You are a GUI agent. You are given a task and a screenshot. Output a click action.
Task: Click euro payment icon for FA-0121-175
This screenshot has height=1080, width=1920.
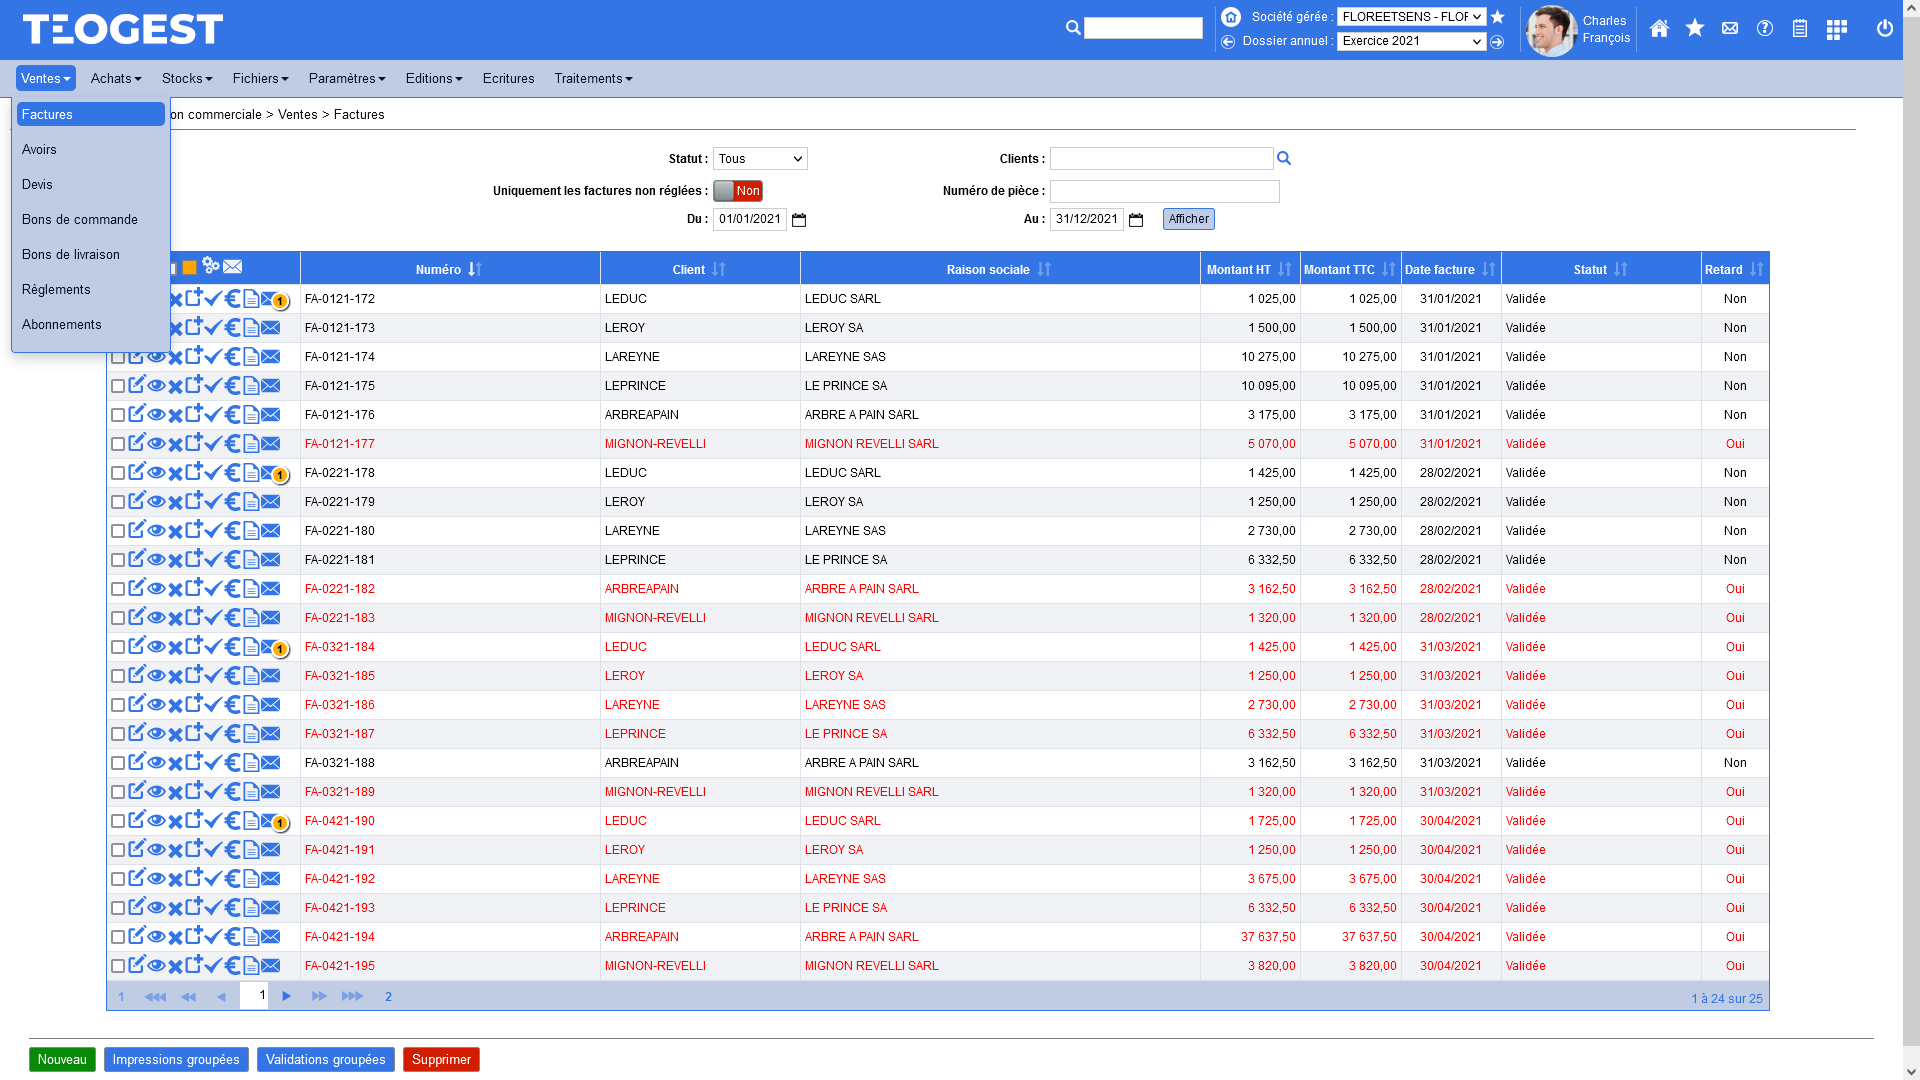click(x=232, y=386)
